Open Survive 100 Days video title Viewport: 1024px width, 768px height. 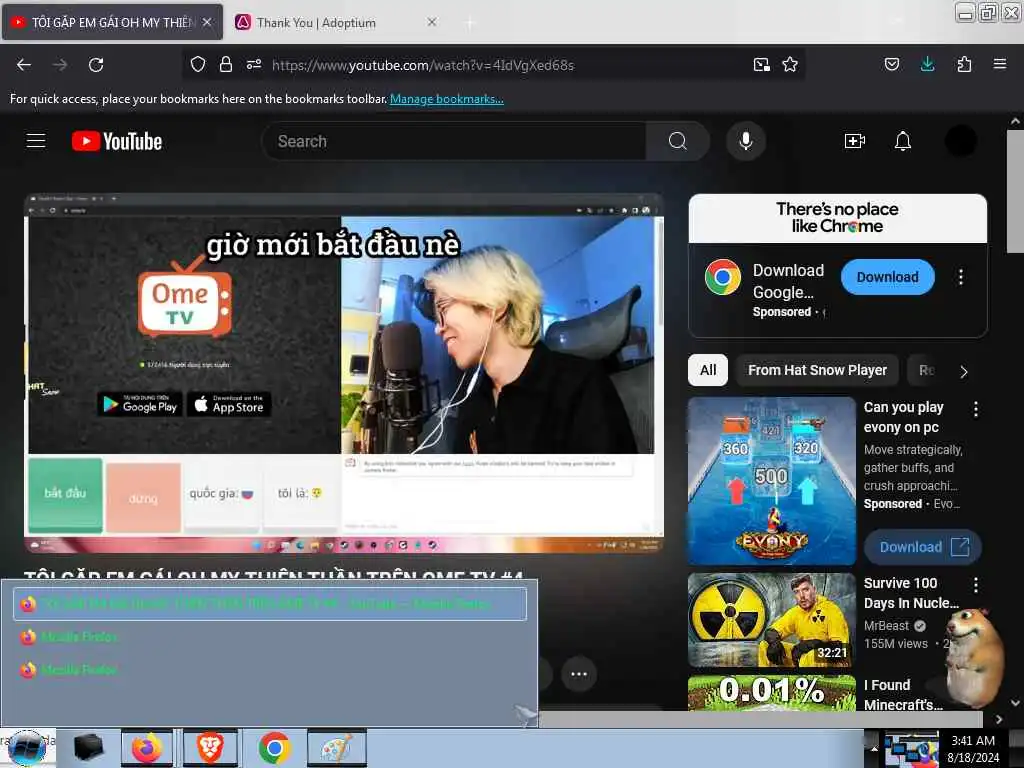(x=911, y=593)
